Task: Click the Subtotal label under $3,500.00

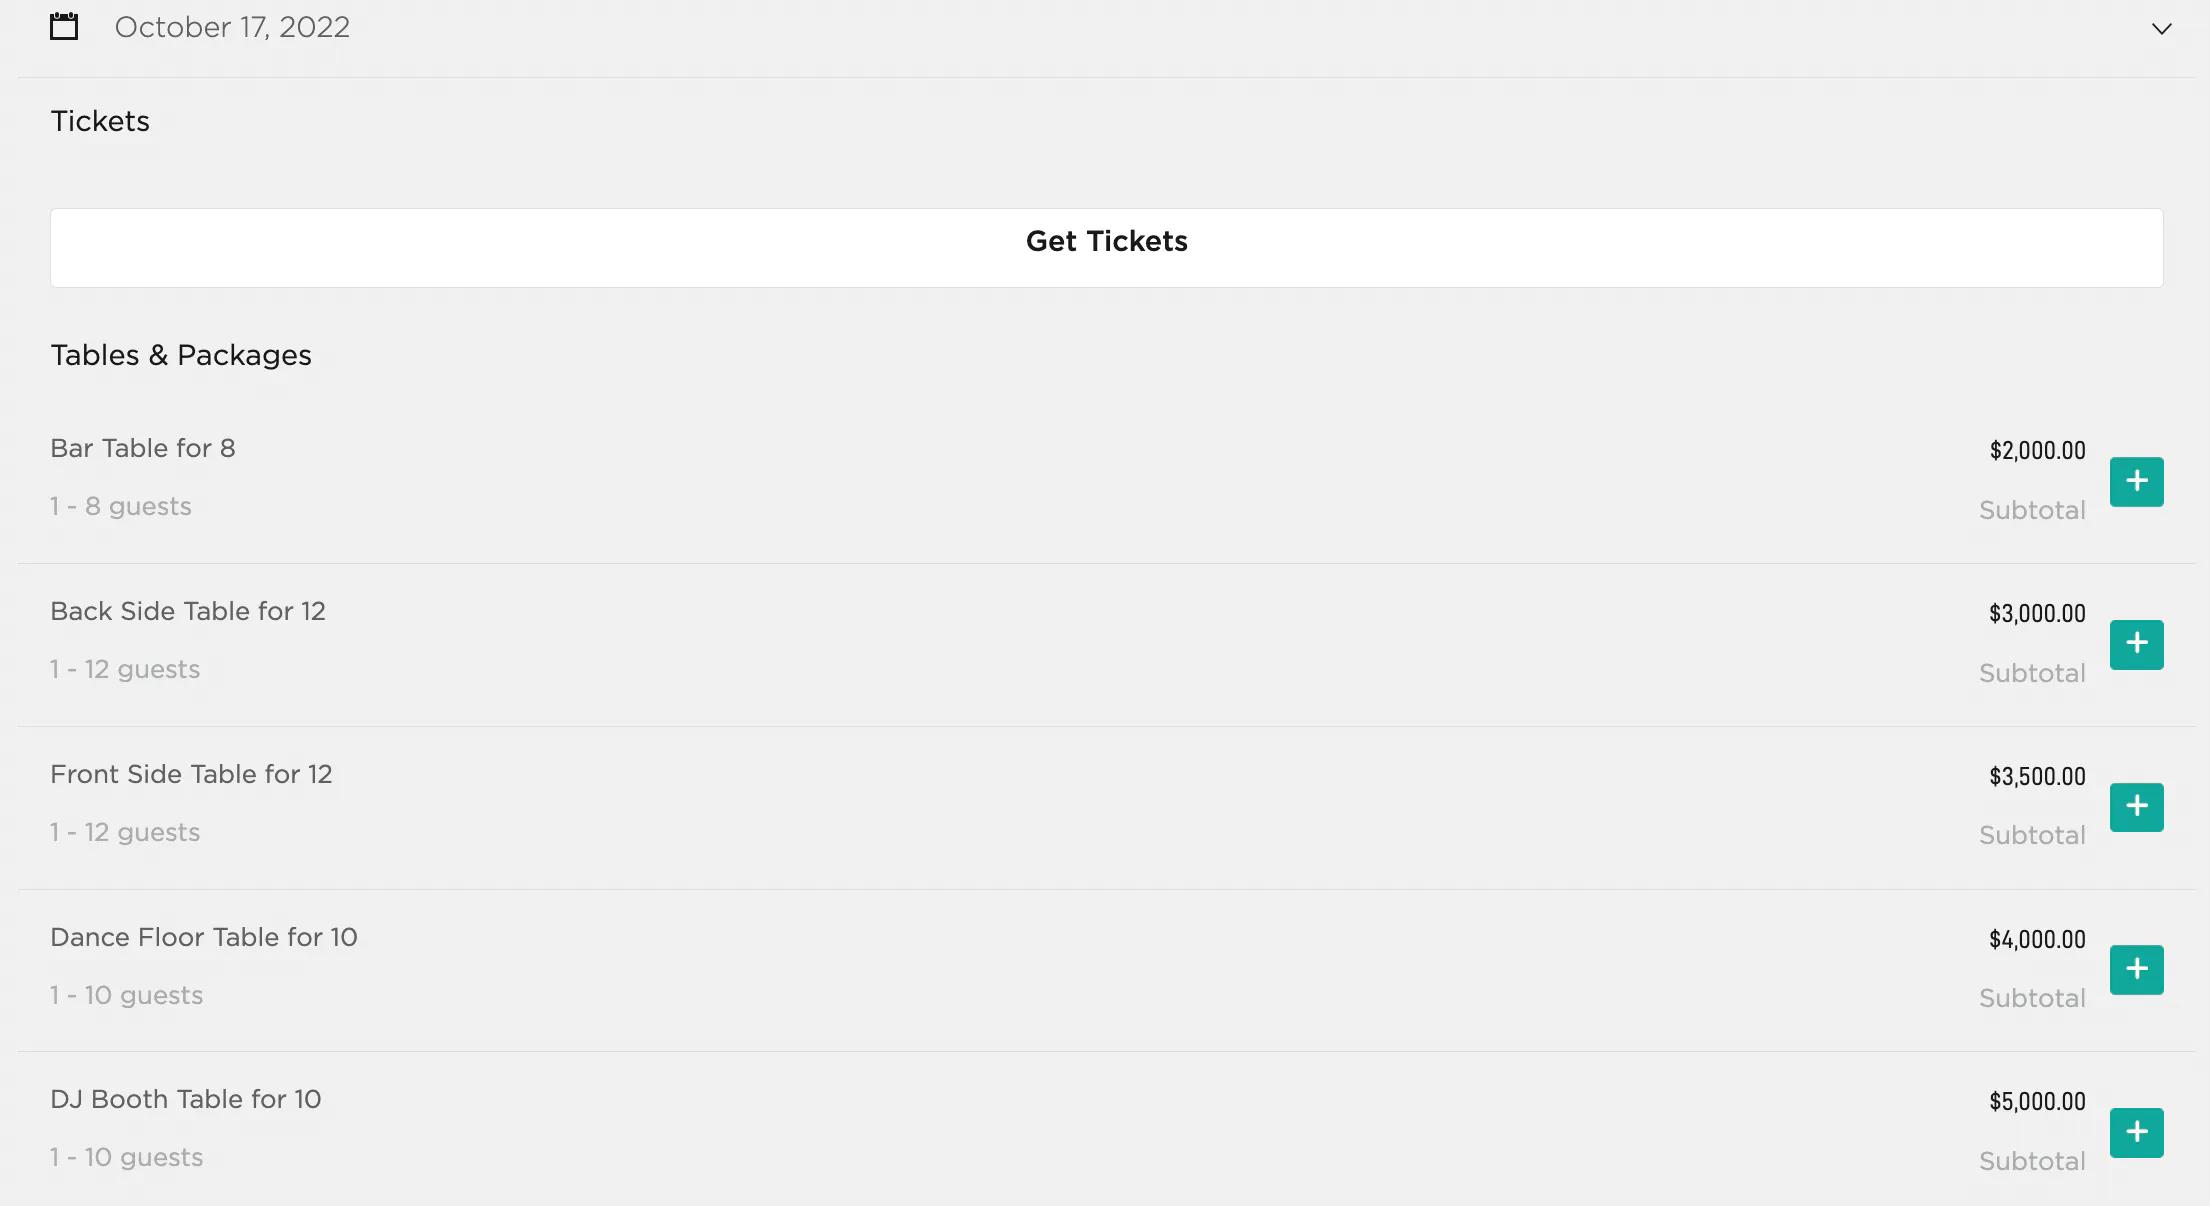Action: 2032,836
